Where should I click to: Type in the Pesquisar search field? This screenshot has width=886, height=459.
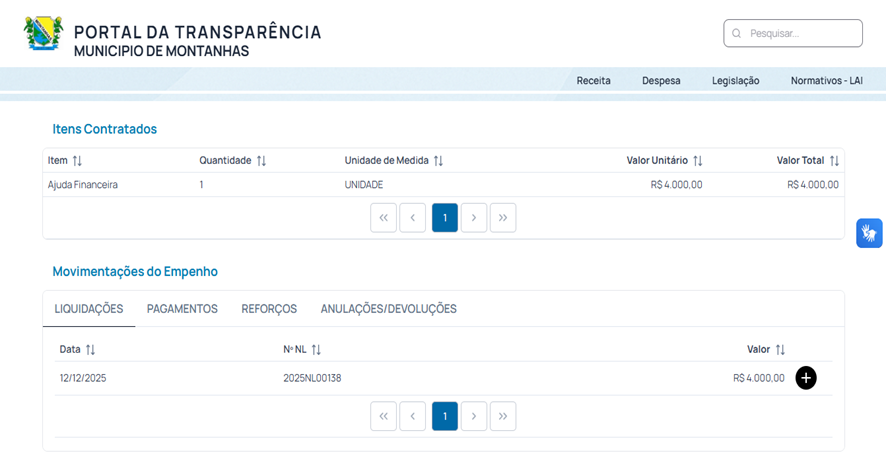[800, 33]
